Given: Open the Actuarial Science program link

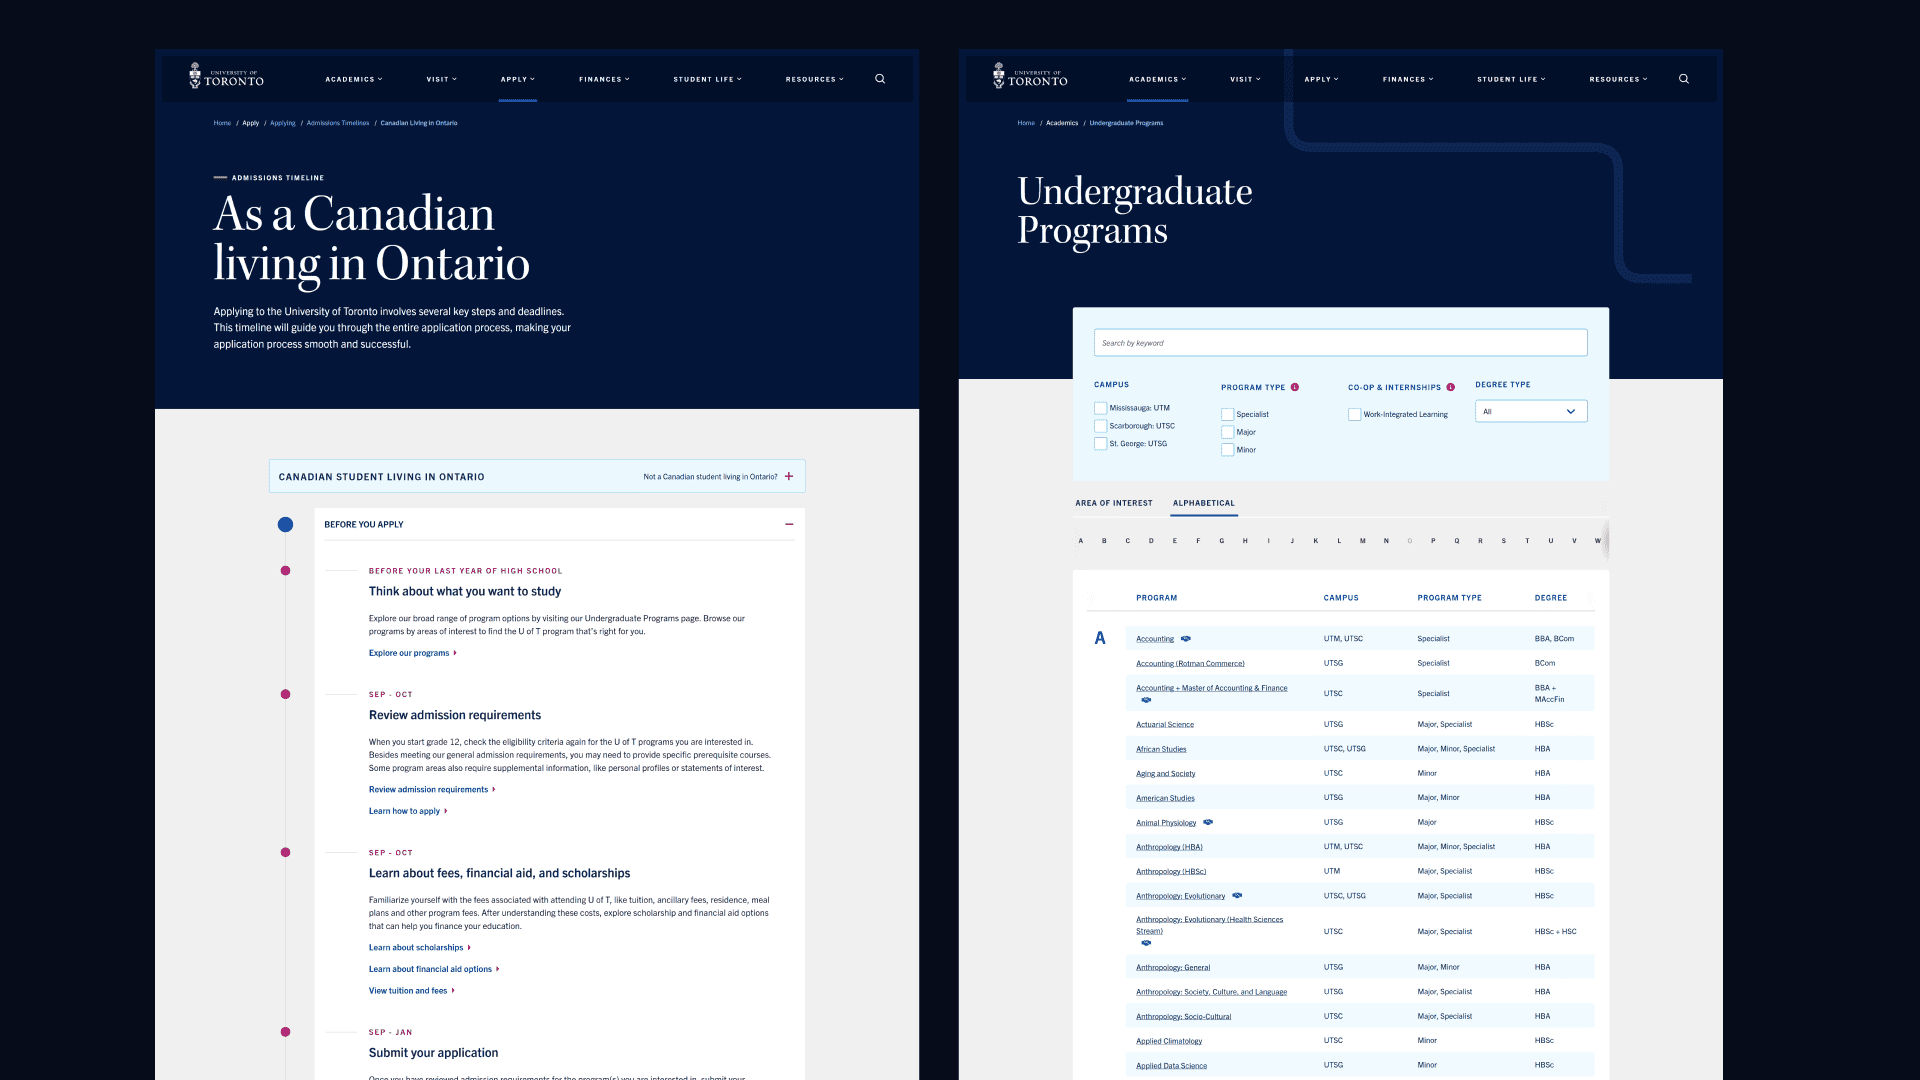Looking at the screenshot, I should click(1165, 725).
